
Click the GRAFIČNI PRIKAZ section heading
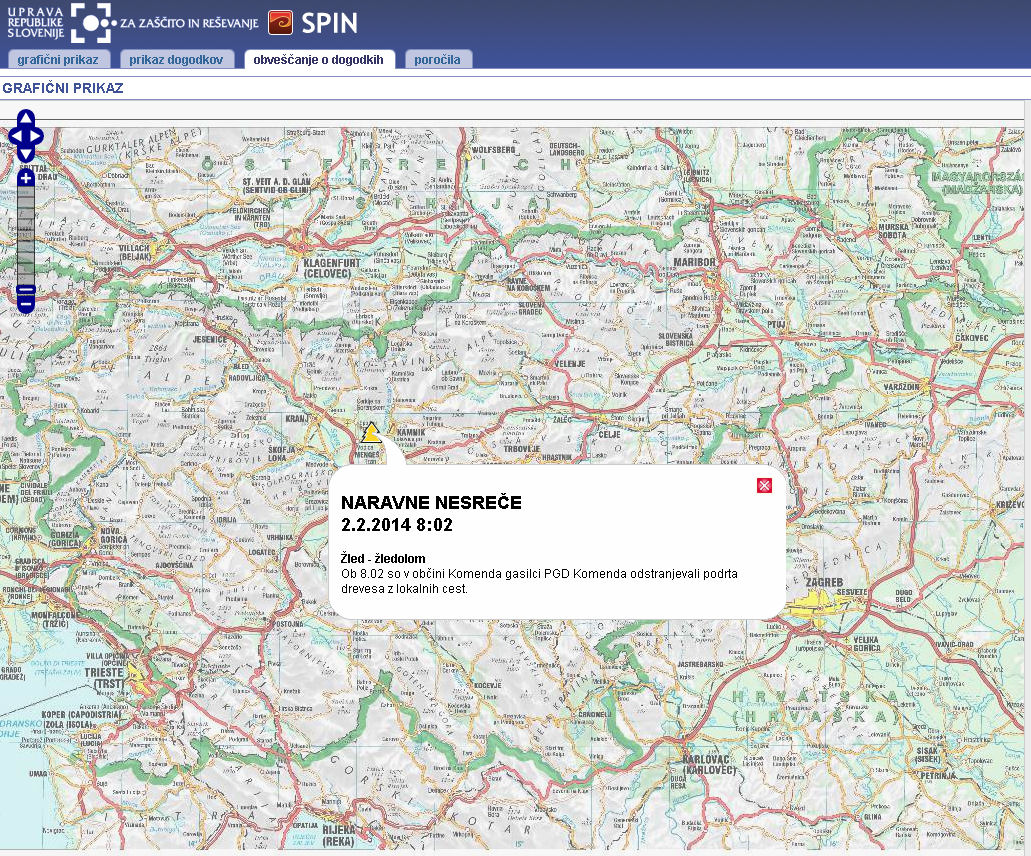pyautogui.click(x=62, y=88)
